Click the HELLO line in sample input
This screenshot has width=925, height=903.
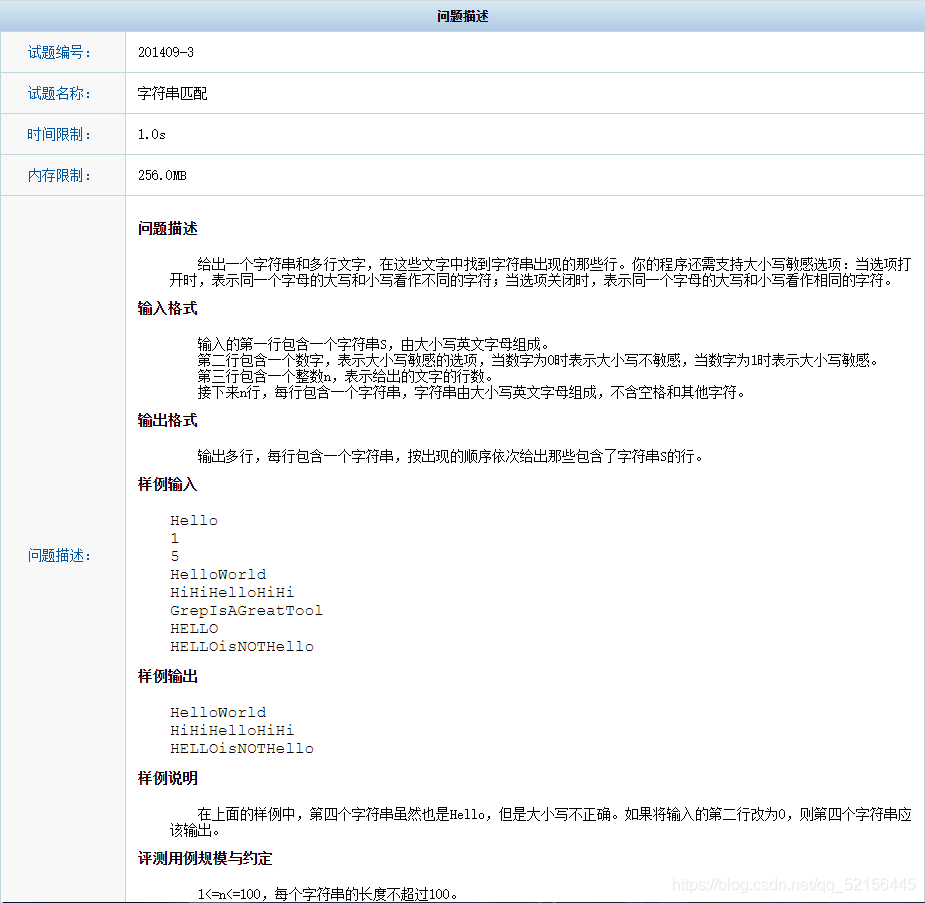[194, 629]
